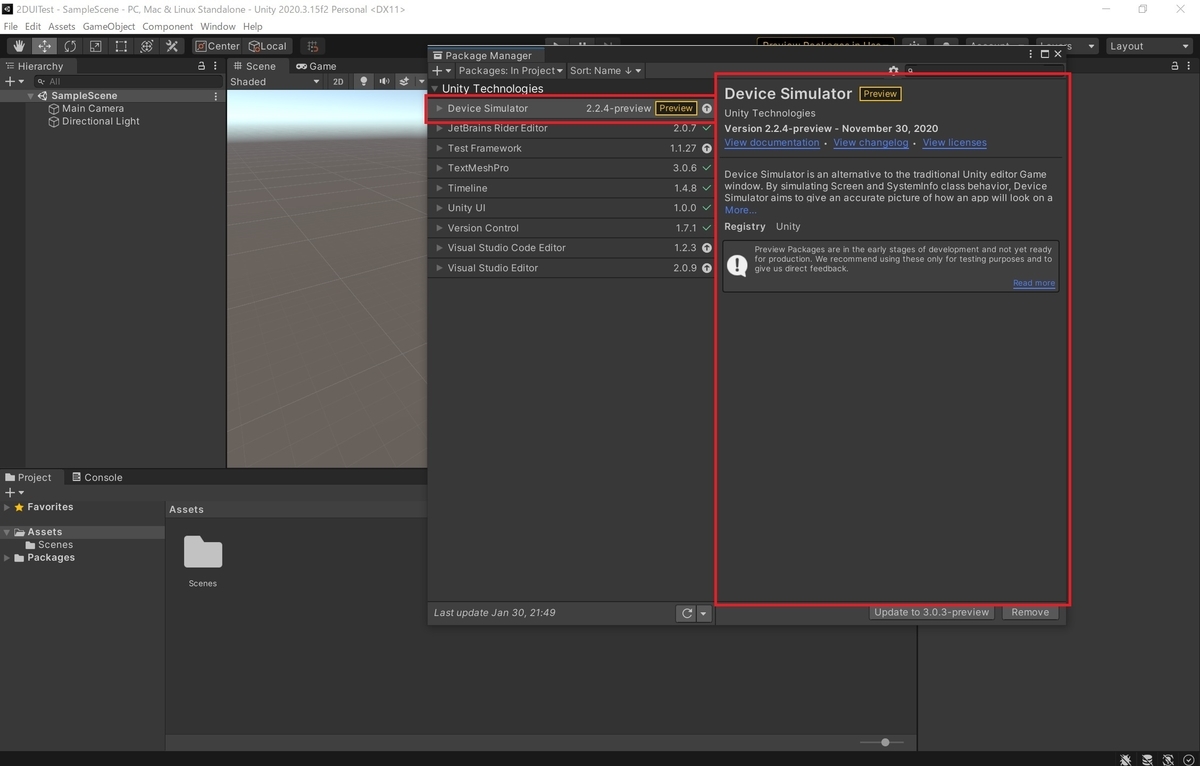Toggle the grid snapping icon
The width and height of the screenshot is (1200, 766).
pyautogui.click(x=313, y=46)
